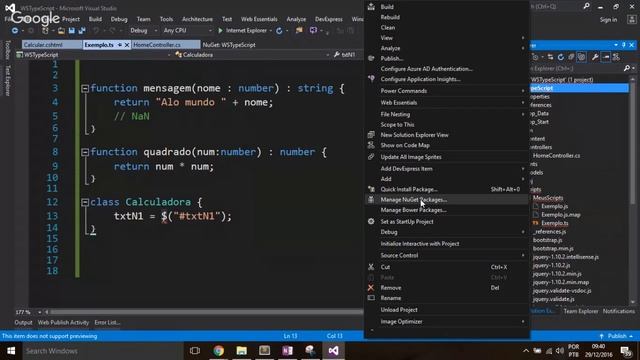Choose Clean in the context menu

click(x=447, y=27)
